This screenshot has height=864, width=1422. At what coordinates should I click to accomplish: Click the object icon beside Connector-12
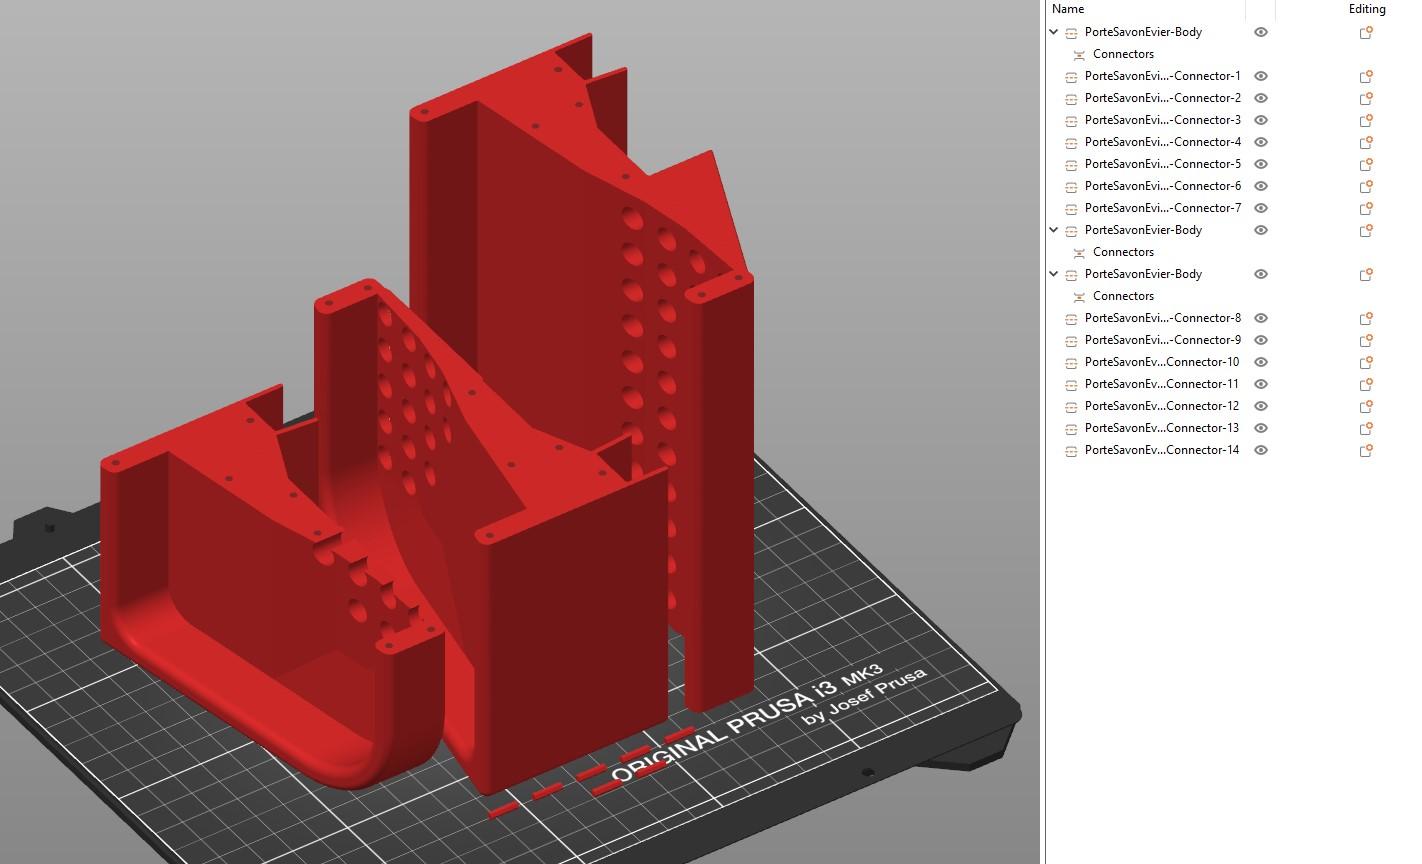point(1071,406)
